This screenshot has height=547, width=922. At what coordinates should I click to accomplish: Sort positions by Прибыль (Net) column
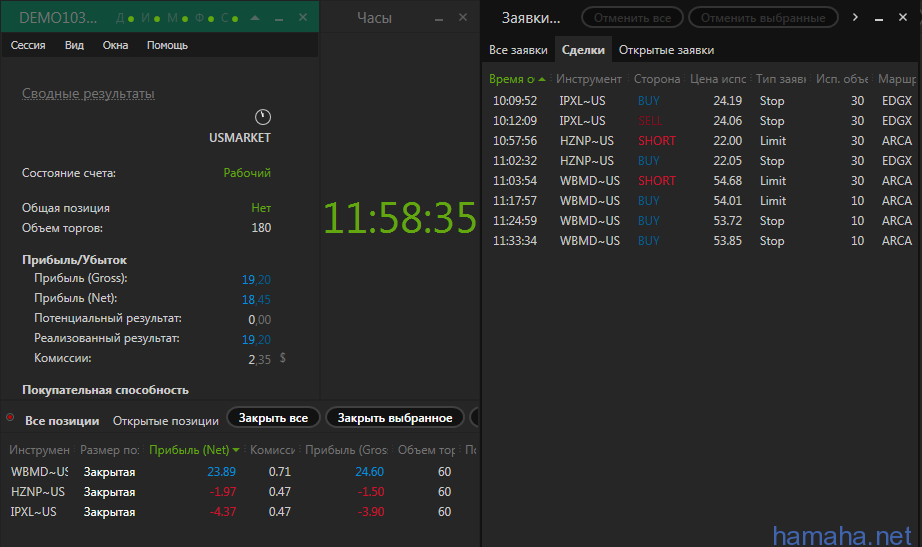click(x=194, y=450)
